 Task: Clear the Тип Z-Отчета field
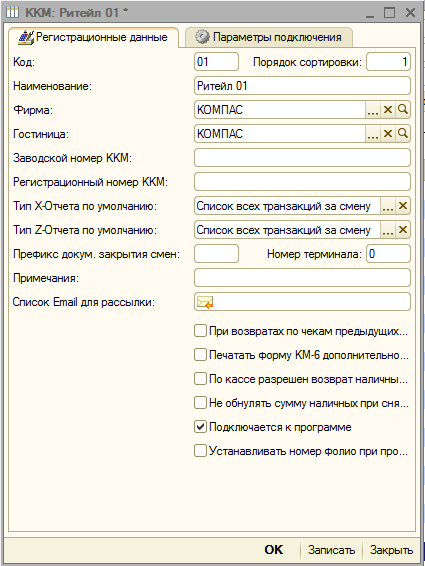point(403,230)
